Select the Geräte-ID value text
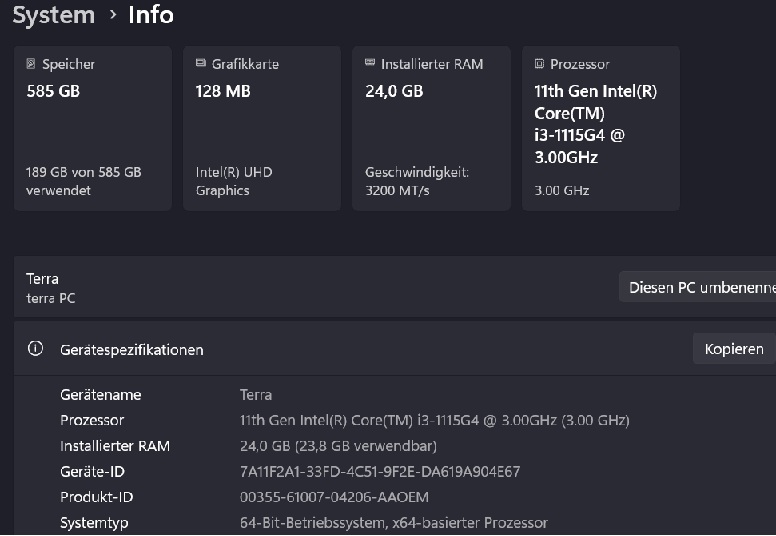The width and height of the screenshot is (776, 536). click(380, 471)
